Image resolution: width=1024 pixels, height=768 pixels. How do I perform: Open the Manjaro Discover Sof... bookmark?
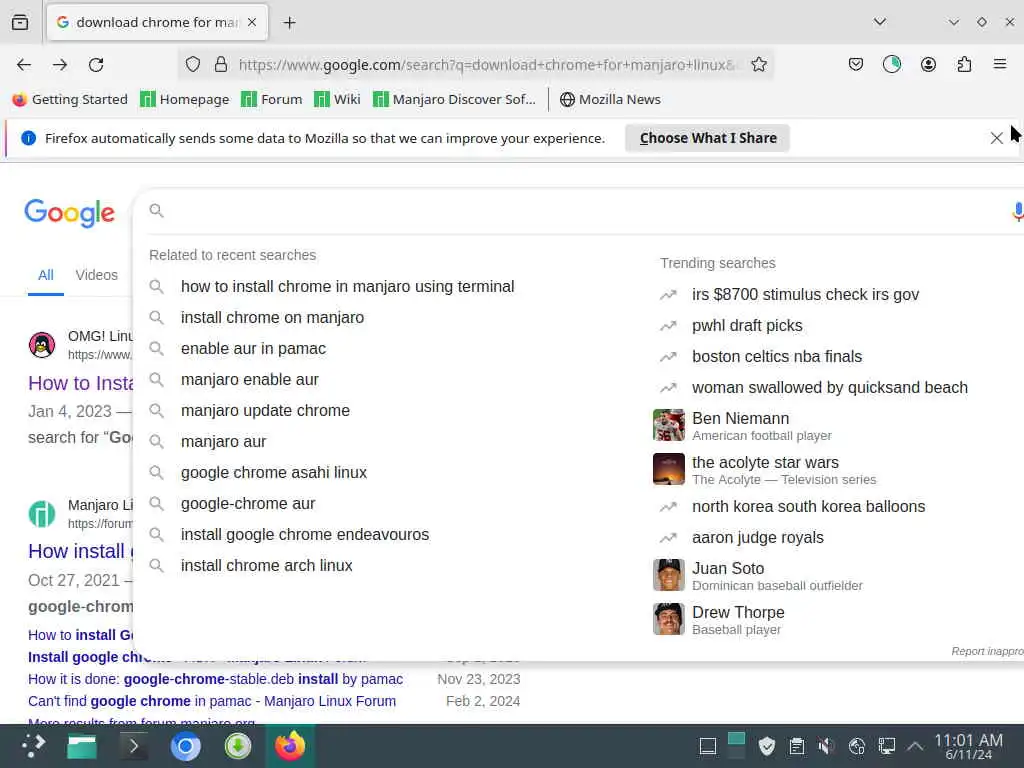point(454,99)
